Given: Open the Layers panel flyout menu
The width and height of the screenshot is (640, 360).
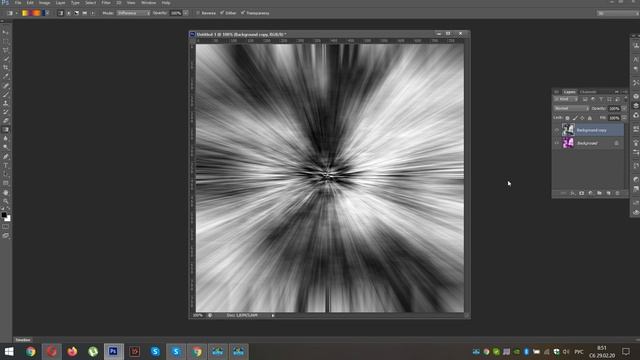Looking at the screenshot, I should (624, 92).
